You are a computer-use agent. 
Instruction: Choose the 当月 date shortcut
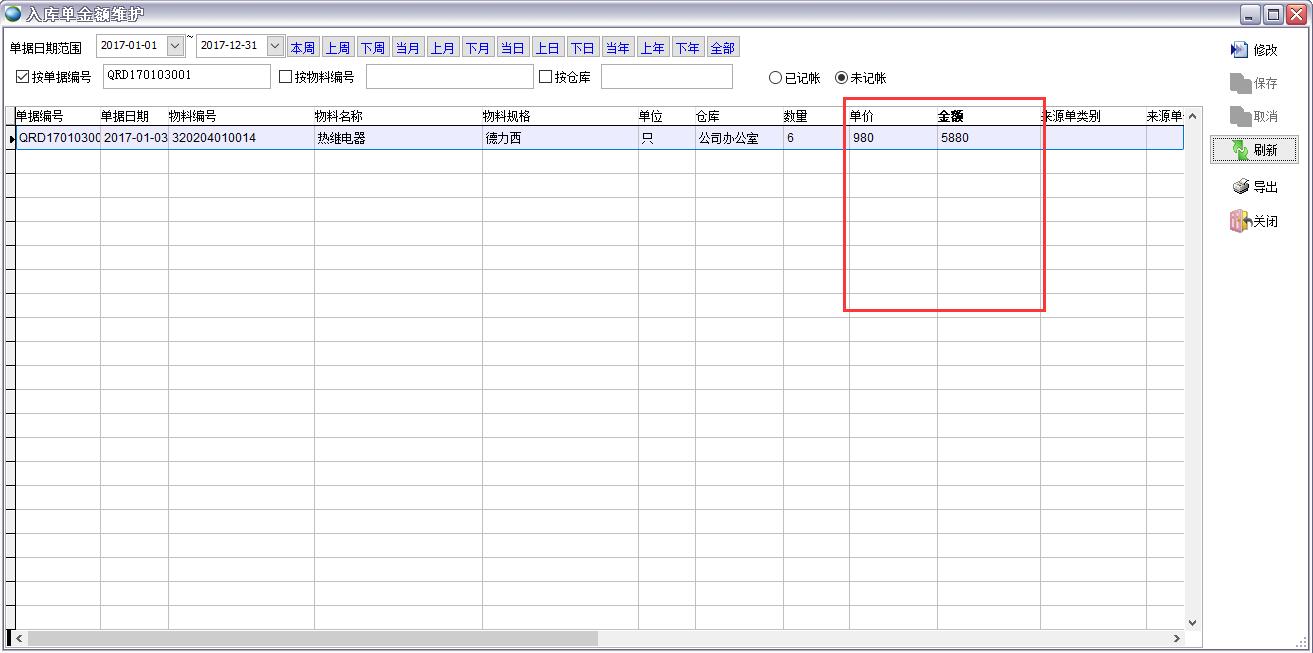(x=407, y=48)
